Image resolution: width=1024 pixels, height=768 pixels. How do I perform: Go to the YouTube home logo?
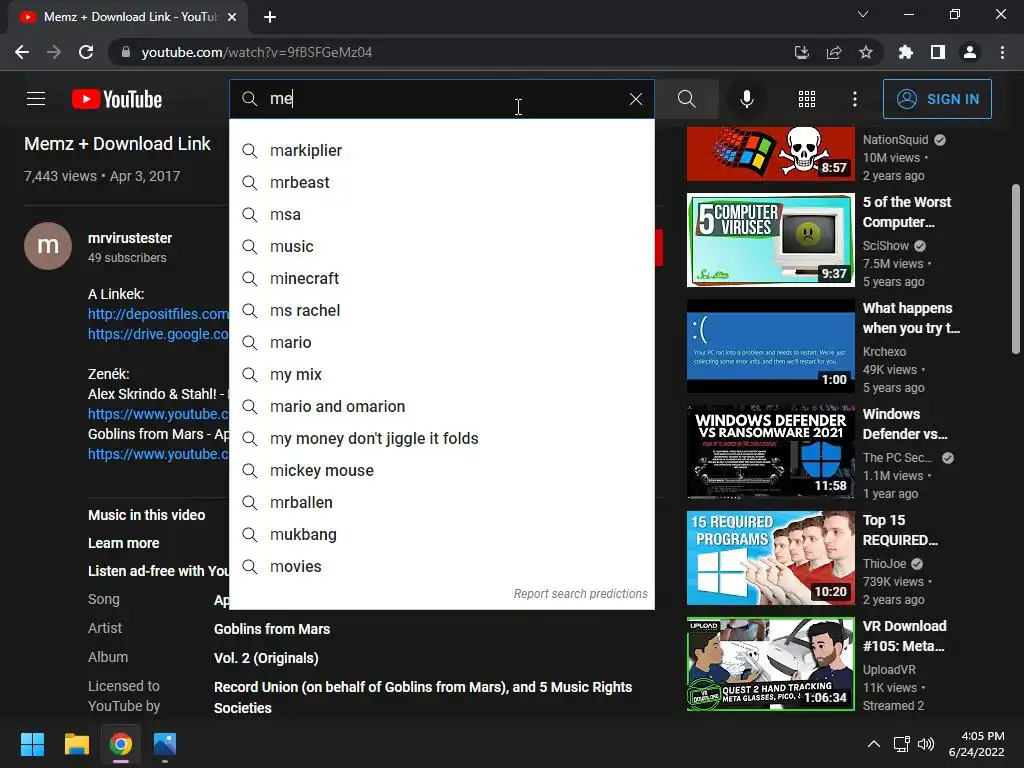pos(117,99)
